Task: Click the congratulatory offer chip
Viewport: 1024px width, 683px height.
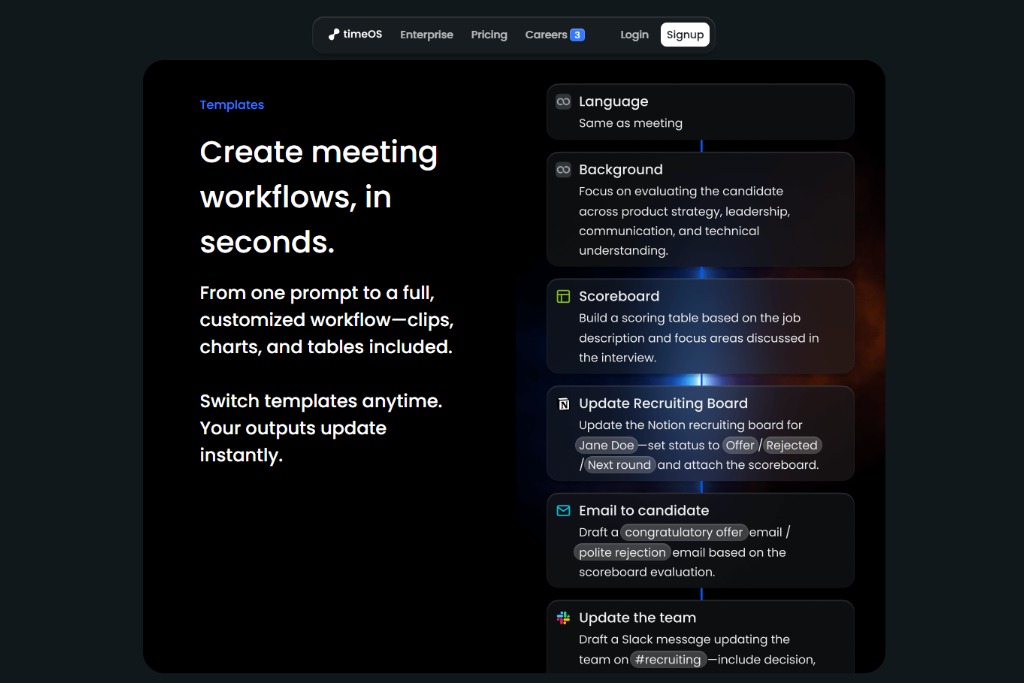Action: pyautogui.click(x=683, y=533)
